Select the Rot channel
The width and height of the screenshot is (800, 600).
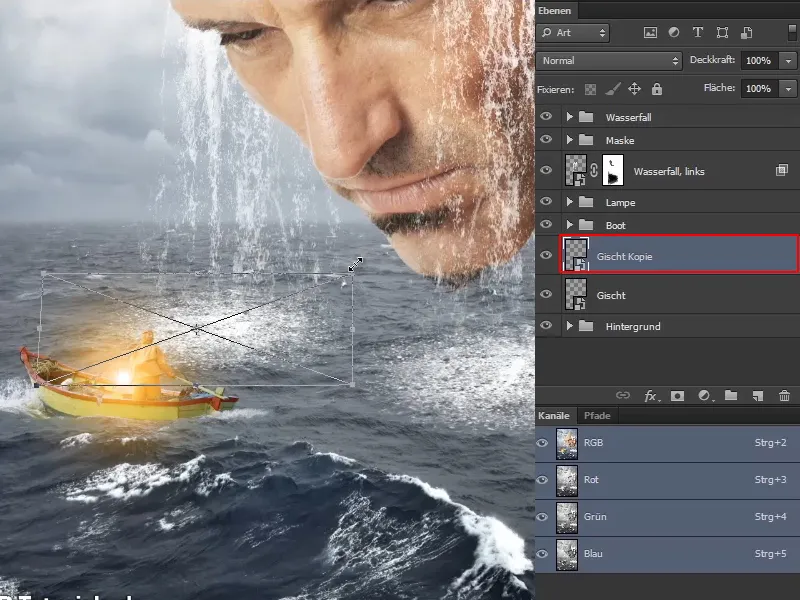click(667, 480)
